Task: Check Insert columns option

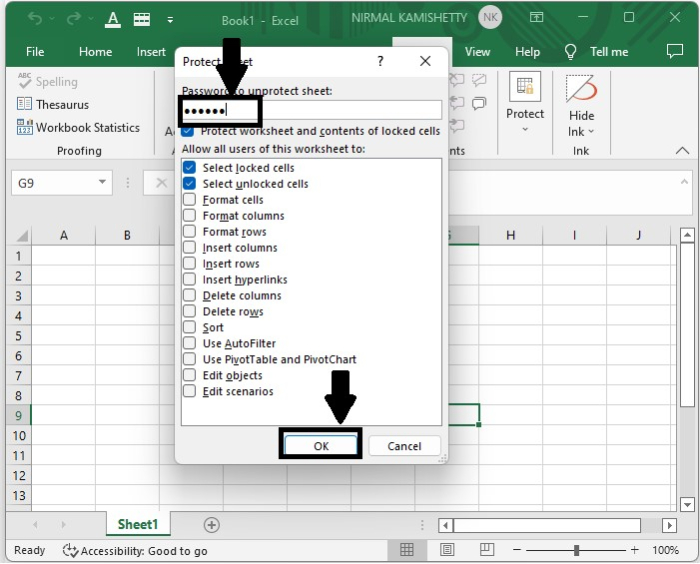Action: [189, 247]
